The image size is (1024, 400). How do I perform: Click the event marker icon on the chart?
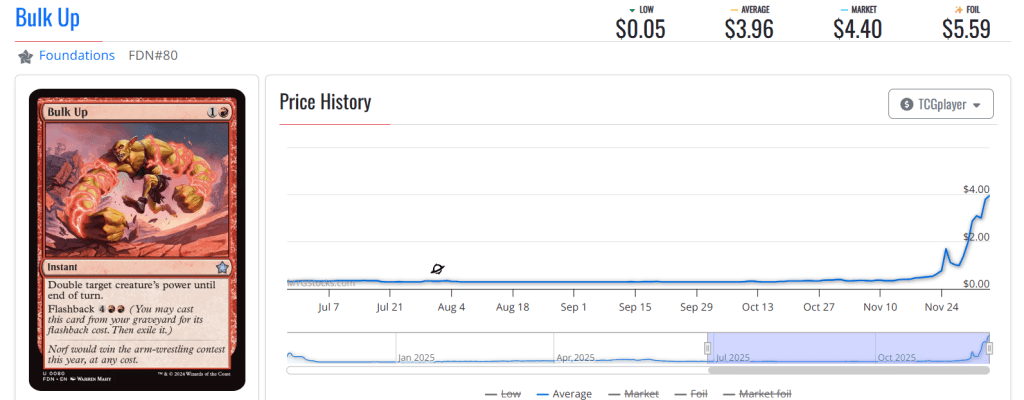tap(437, 269)
